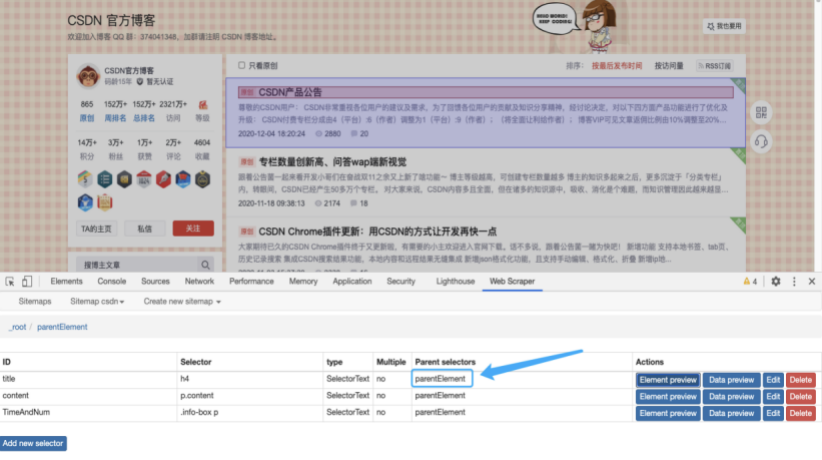Click the inspect element cursor icon
The height and width of the screenshot is (460, 822).
(x=9, y=282)
